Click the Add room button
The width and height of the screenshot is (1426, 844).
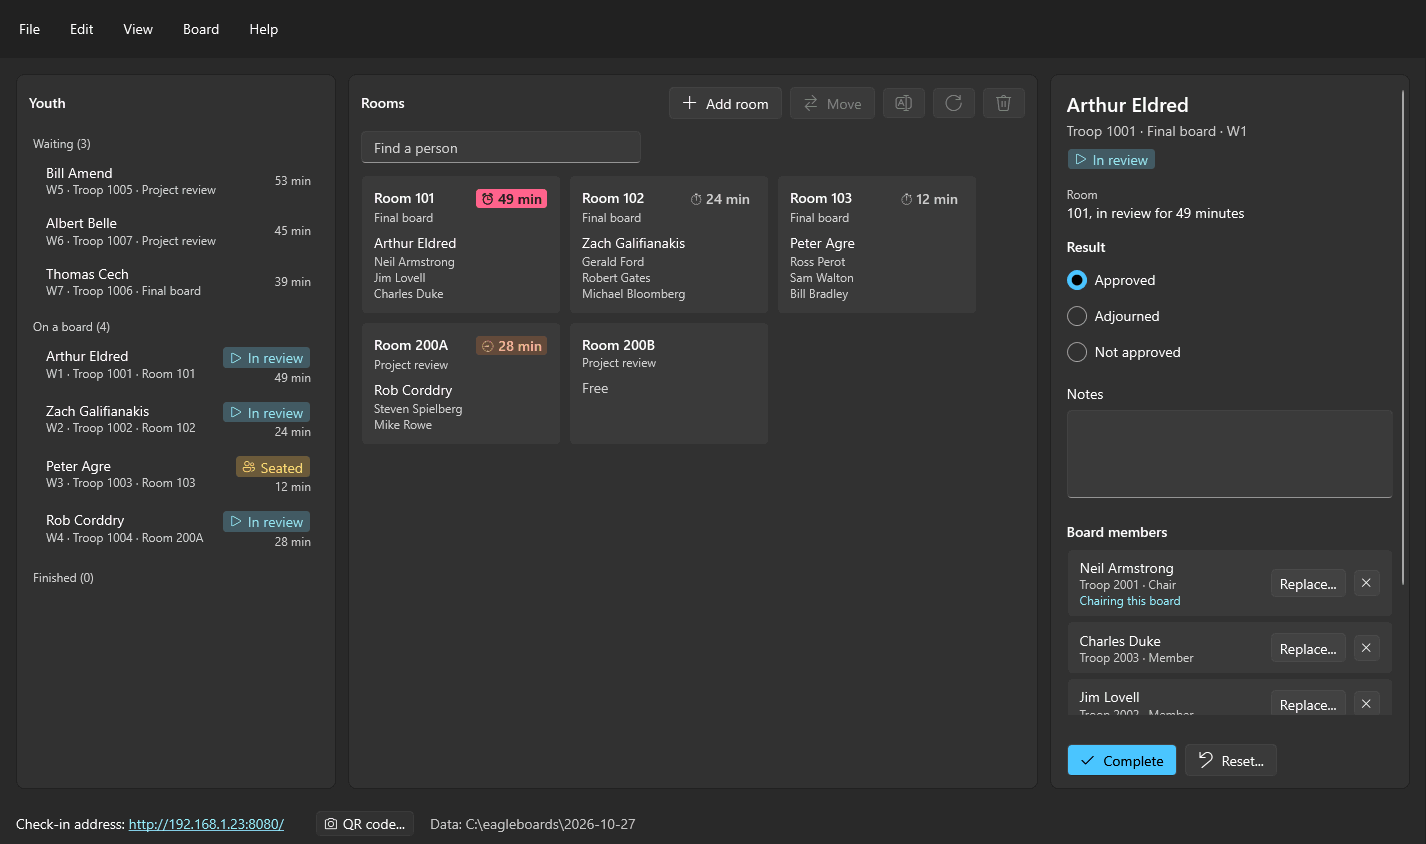point(725,103)
